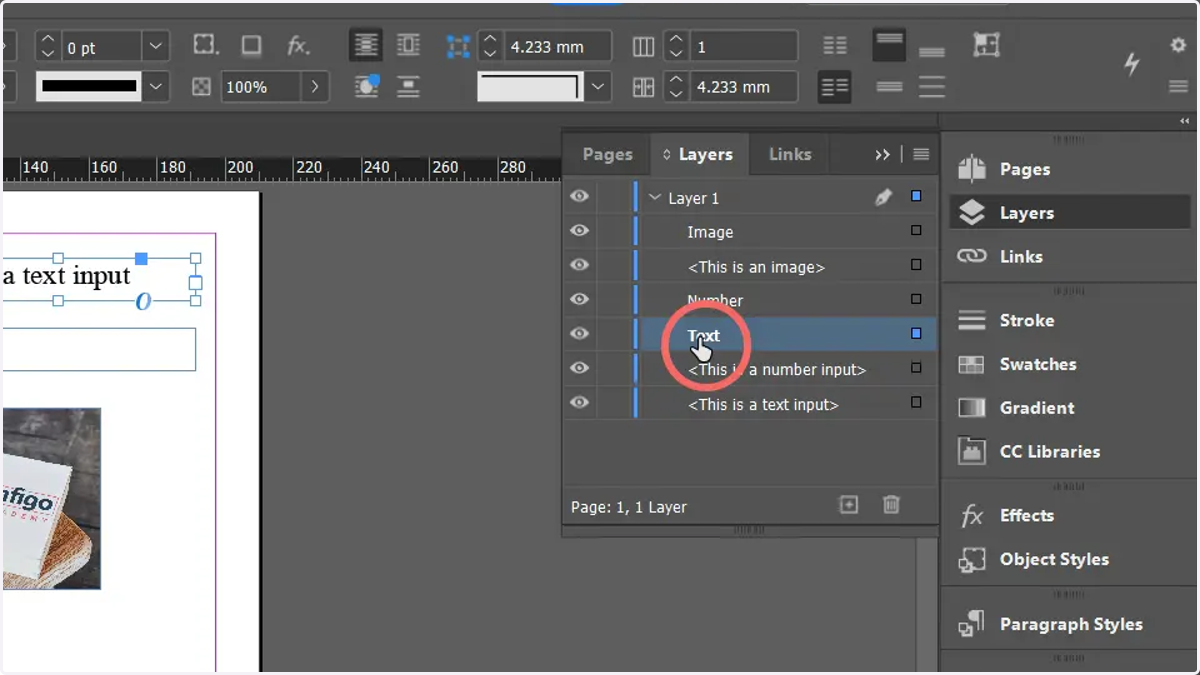Apply the drop shadow icon
Viewport: 1200px width, 675px height.
click(x=251, y=45)
